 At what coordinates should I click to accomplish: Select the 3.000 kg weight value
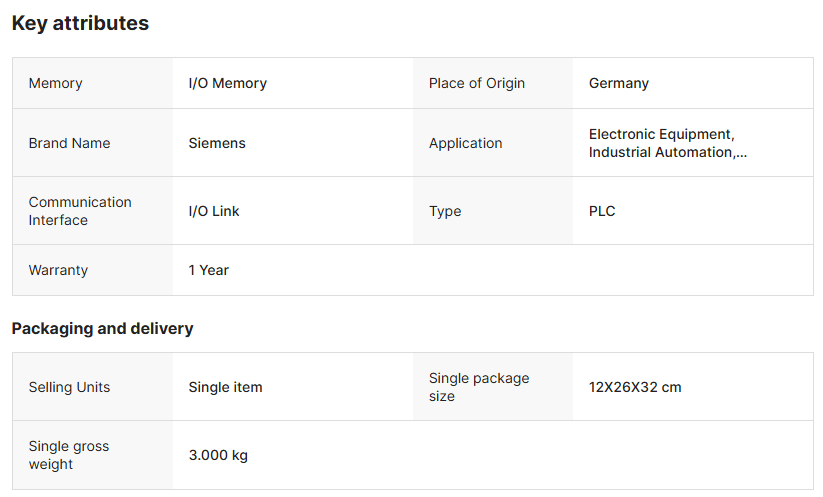217,455
